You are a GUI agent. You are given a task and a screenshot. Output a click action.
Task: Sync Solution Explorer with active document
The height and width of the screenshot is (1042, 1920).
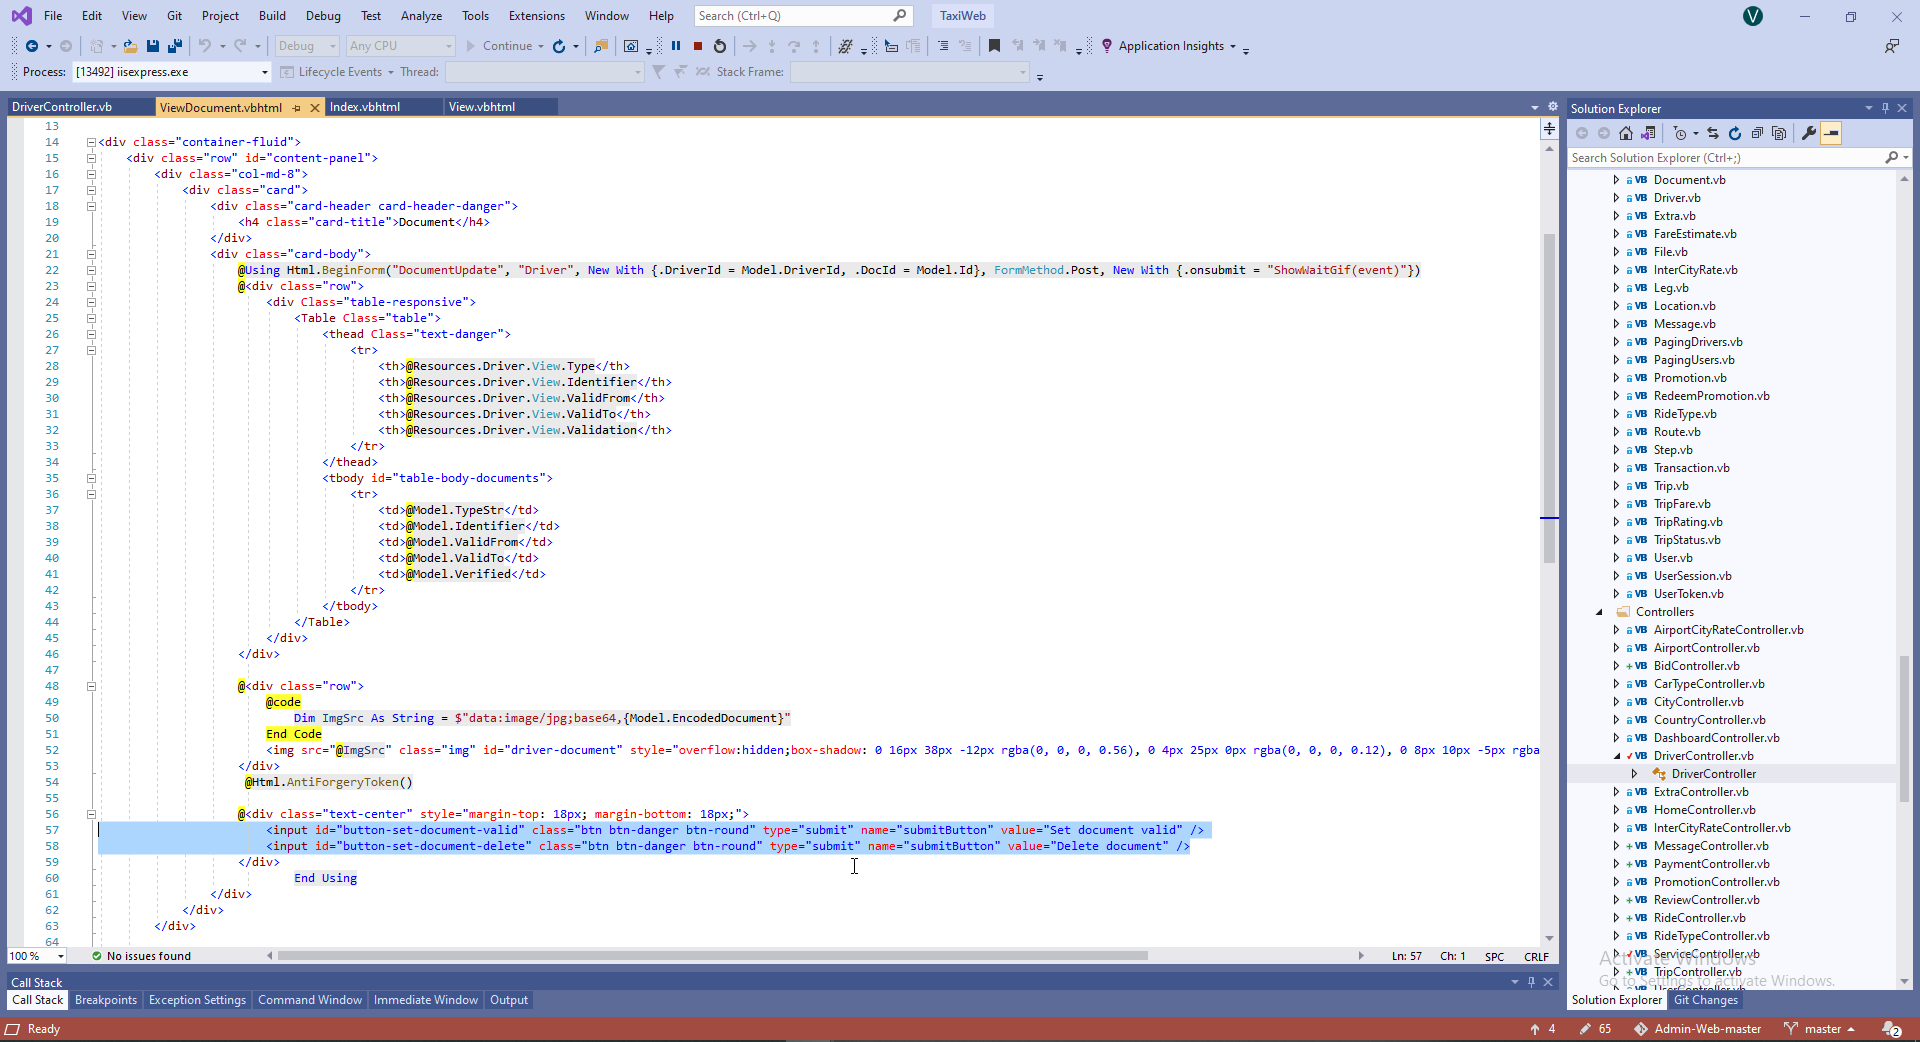tap(1713, 133)
